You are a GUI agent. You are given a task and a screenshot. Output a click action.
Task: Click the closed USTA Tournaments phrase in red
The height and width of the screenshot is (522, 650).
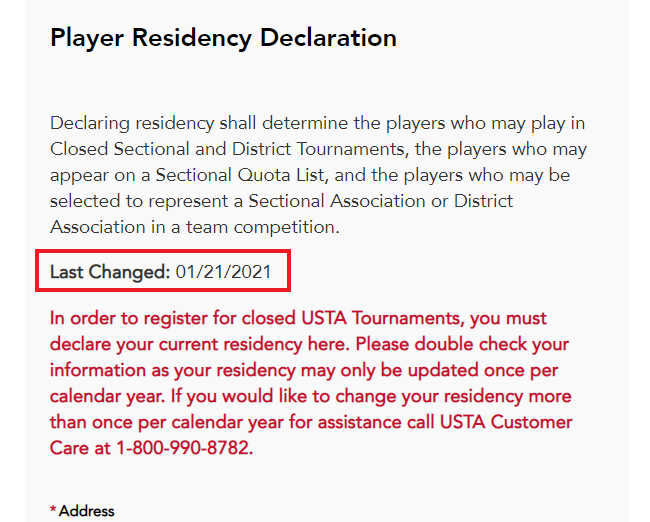(x=351, y=318)
